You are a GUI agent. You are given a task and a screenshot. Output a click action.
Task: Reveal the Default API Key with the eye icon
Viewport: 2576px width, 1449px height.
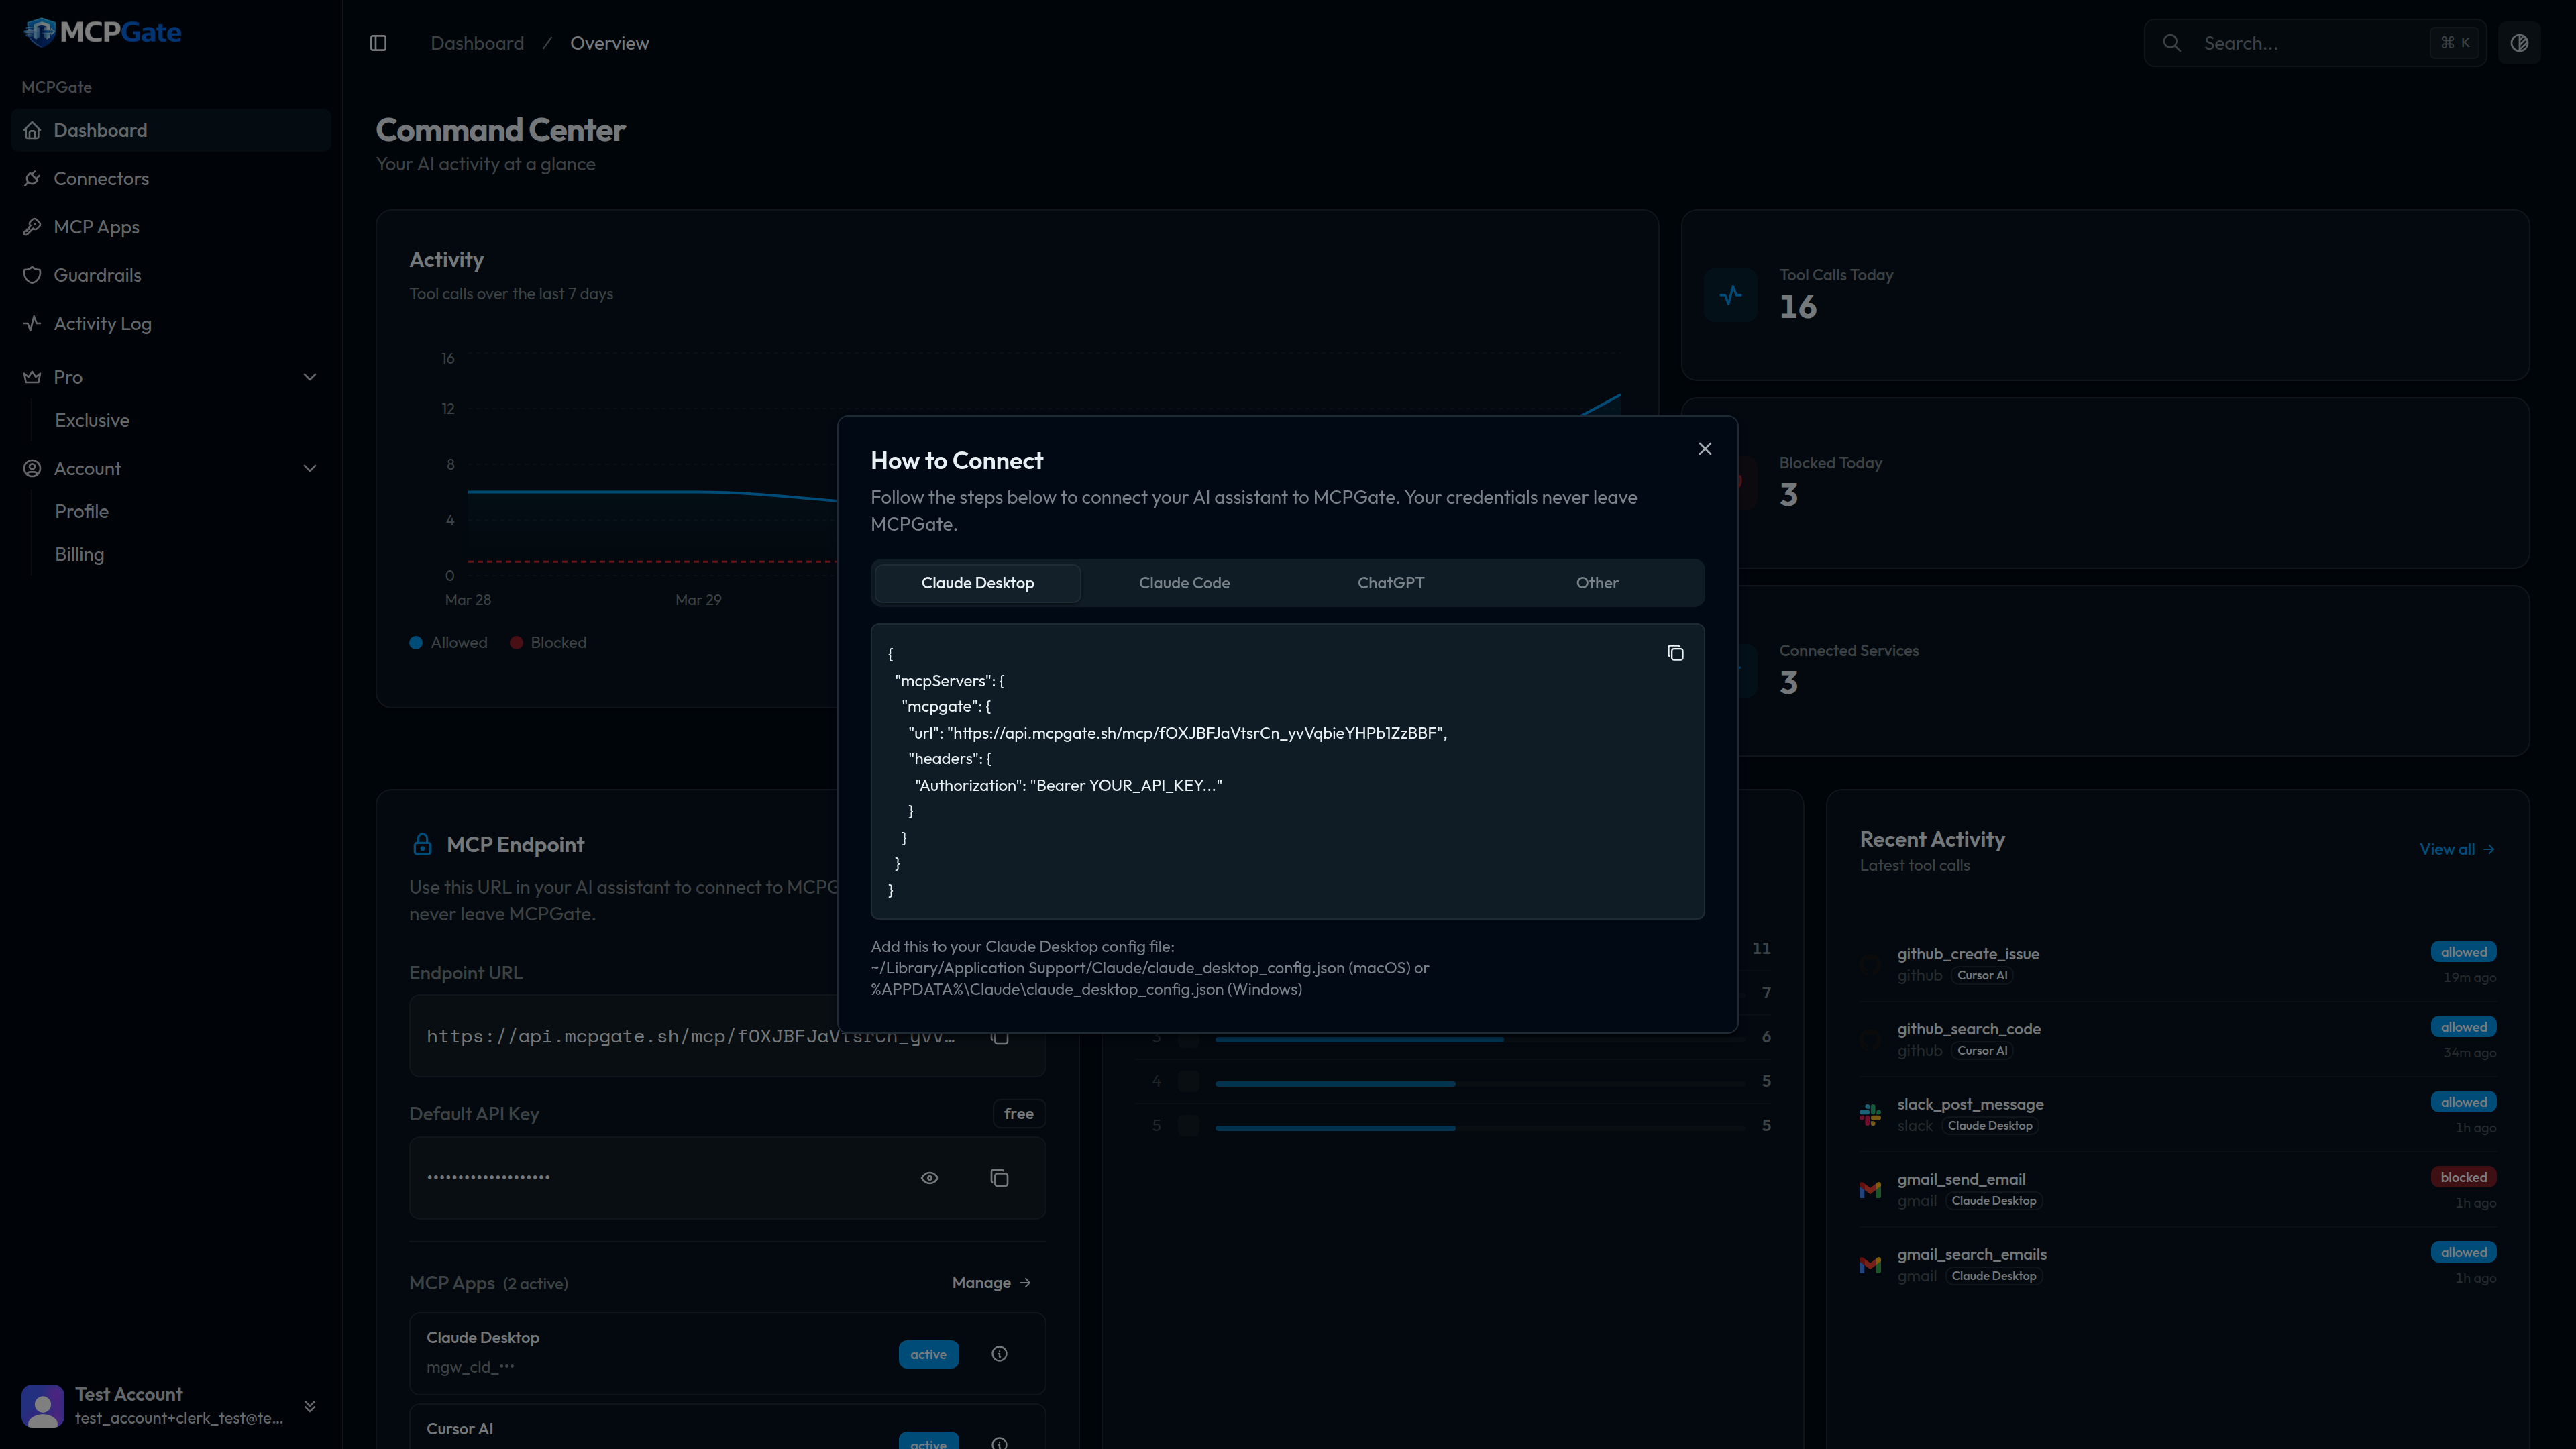tap(929, 1178)
